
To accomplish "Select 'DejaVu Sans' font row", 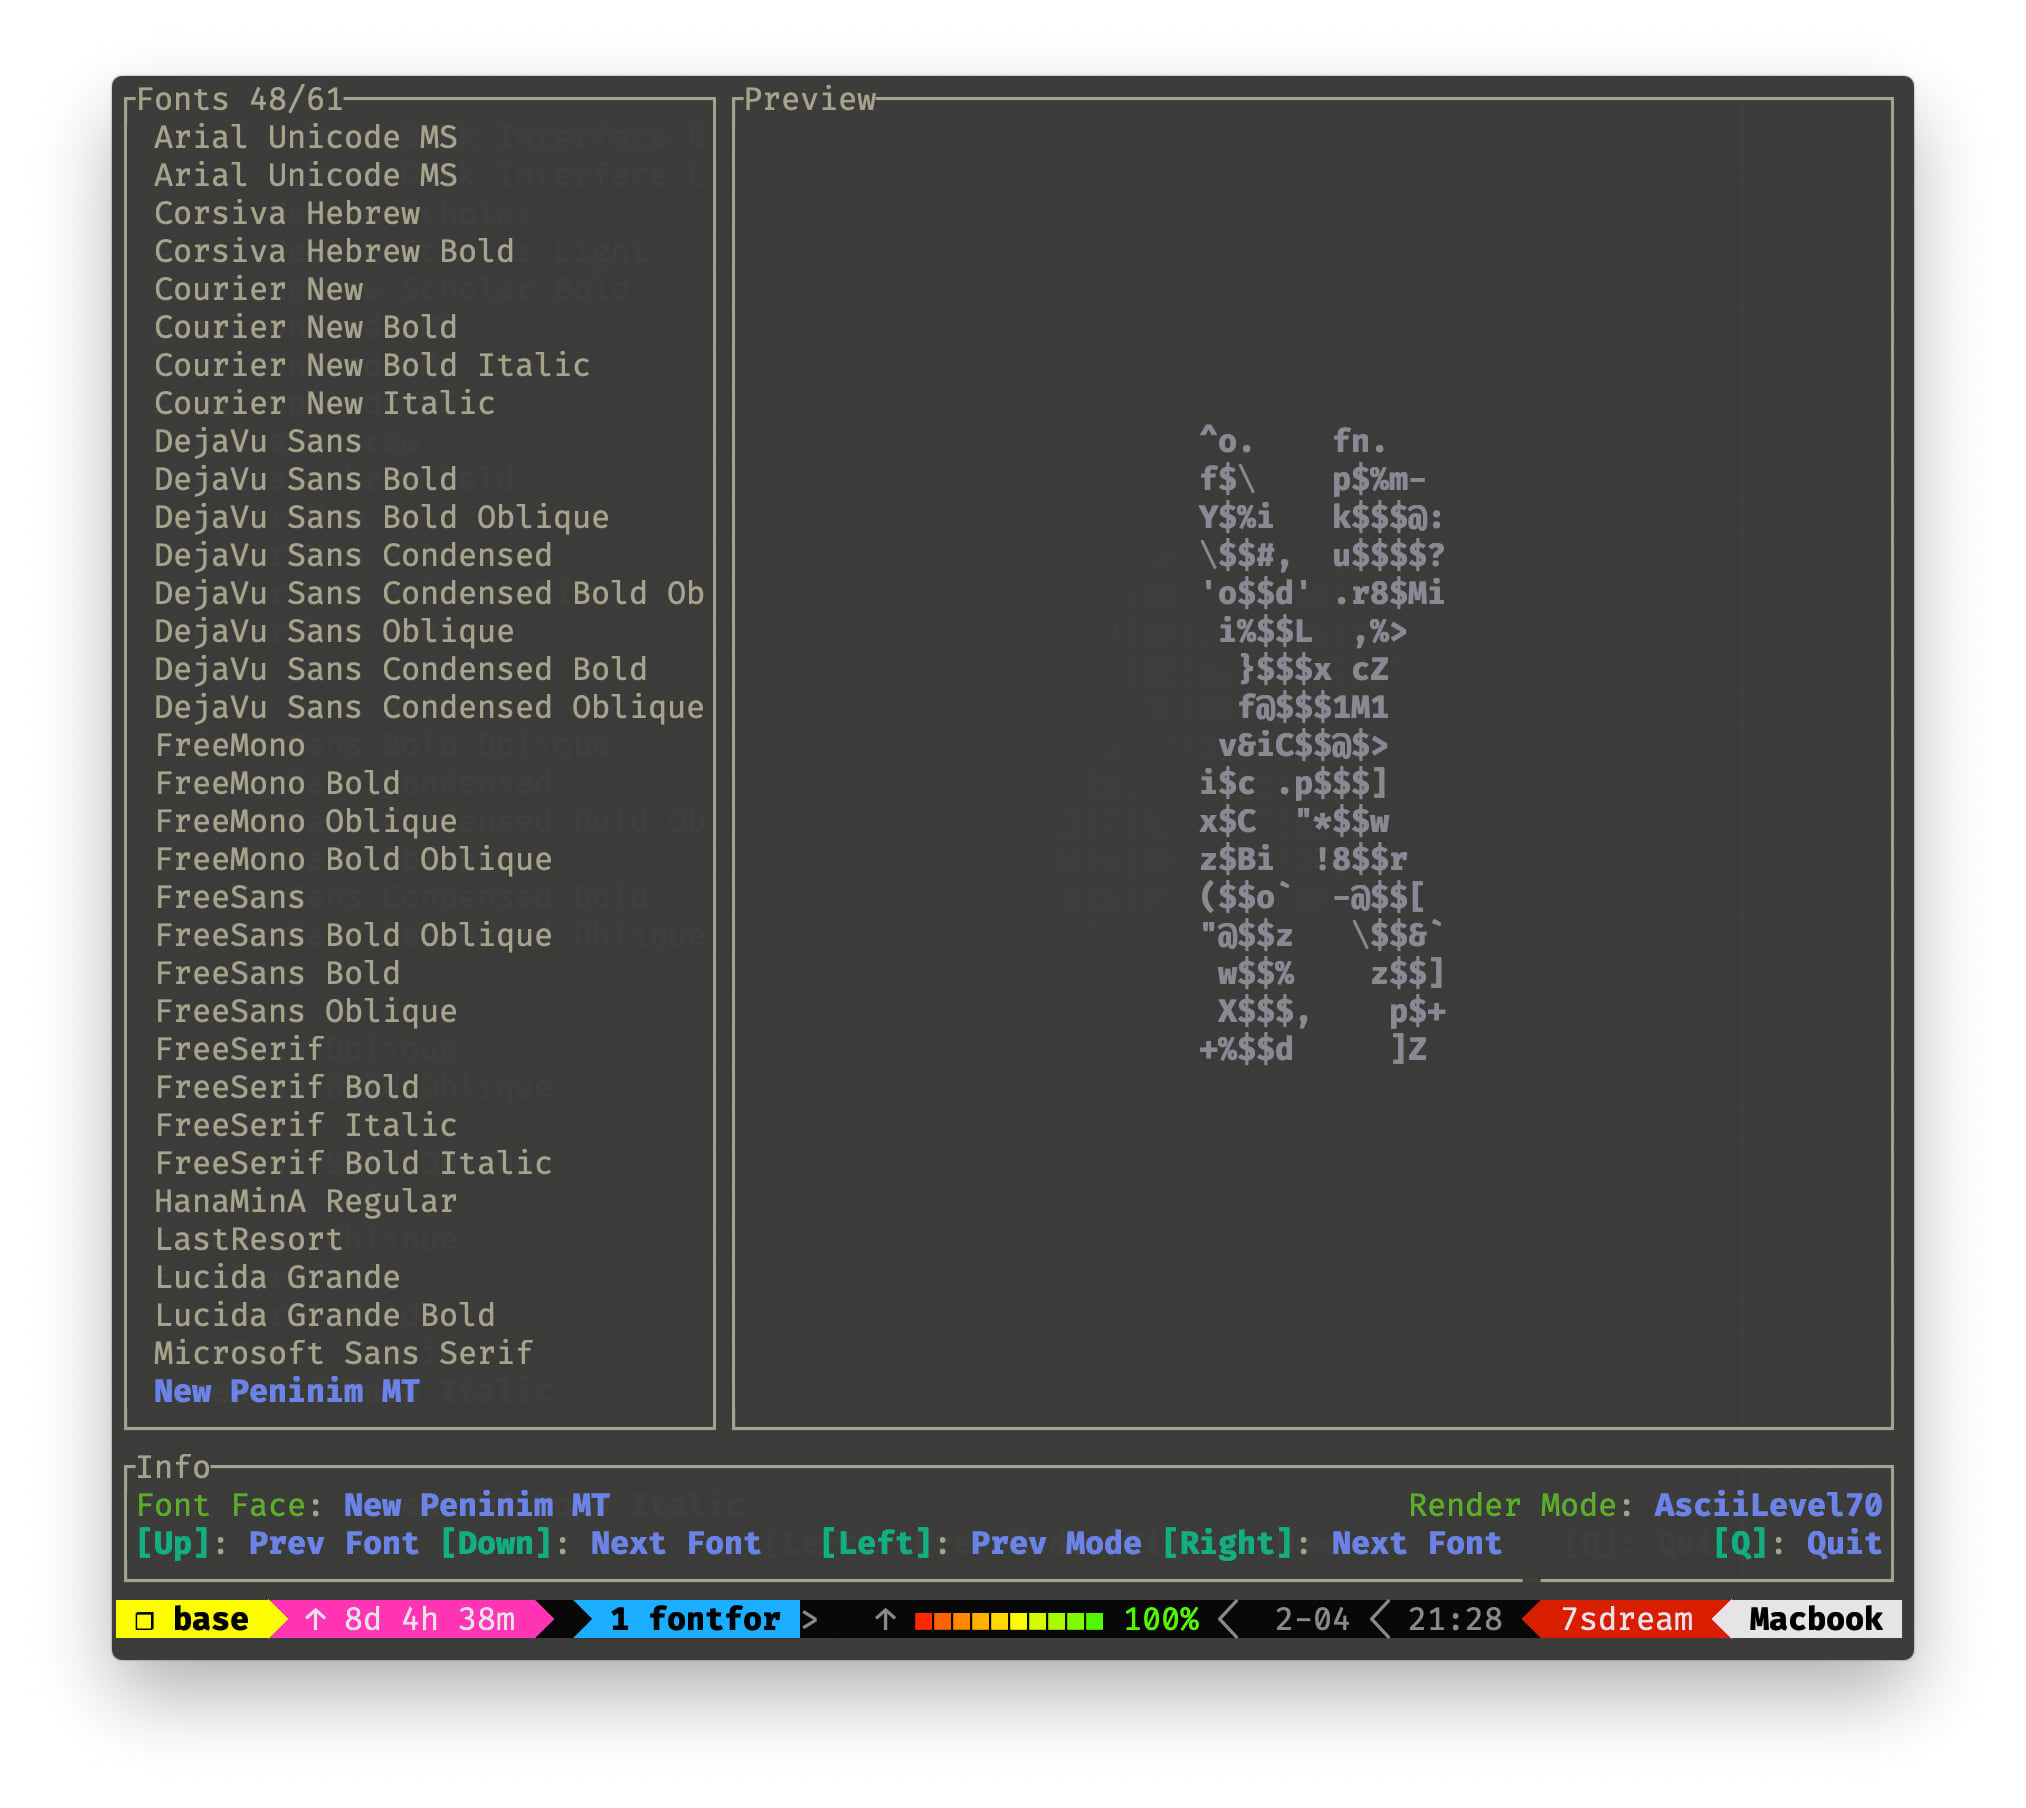I will [258, 441].
